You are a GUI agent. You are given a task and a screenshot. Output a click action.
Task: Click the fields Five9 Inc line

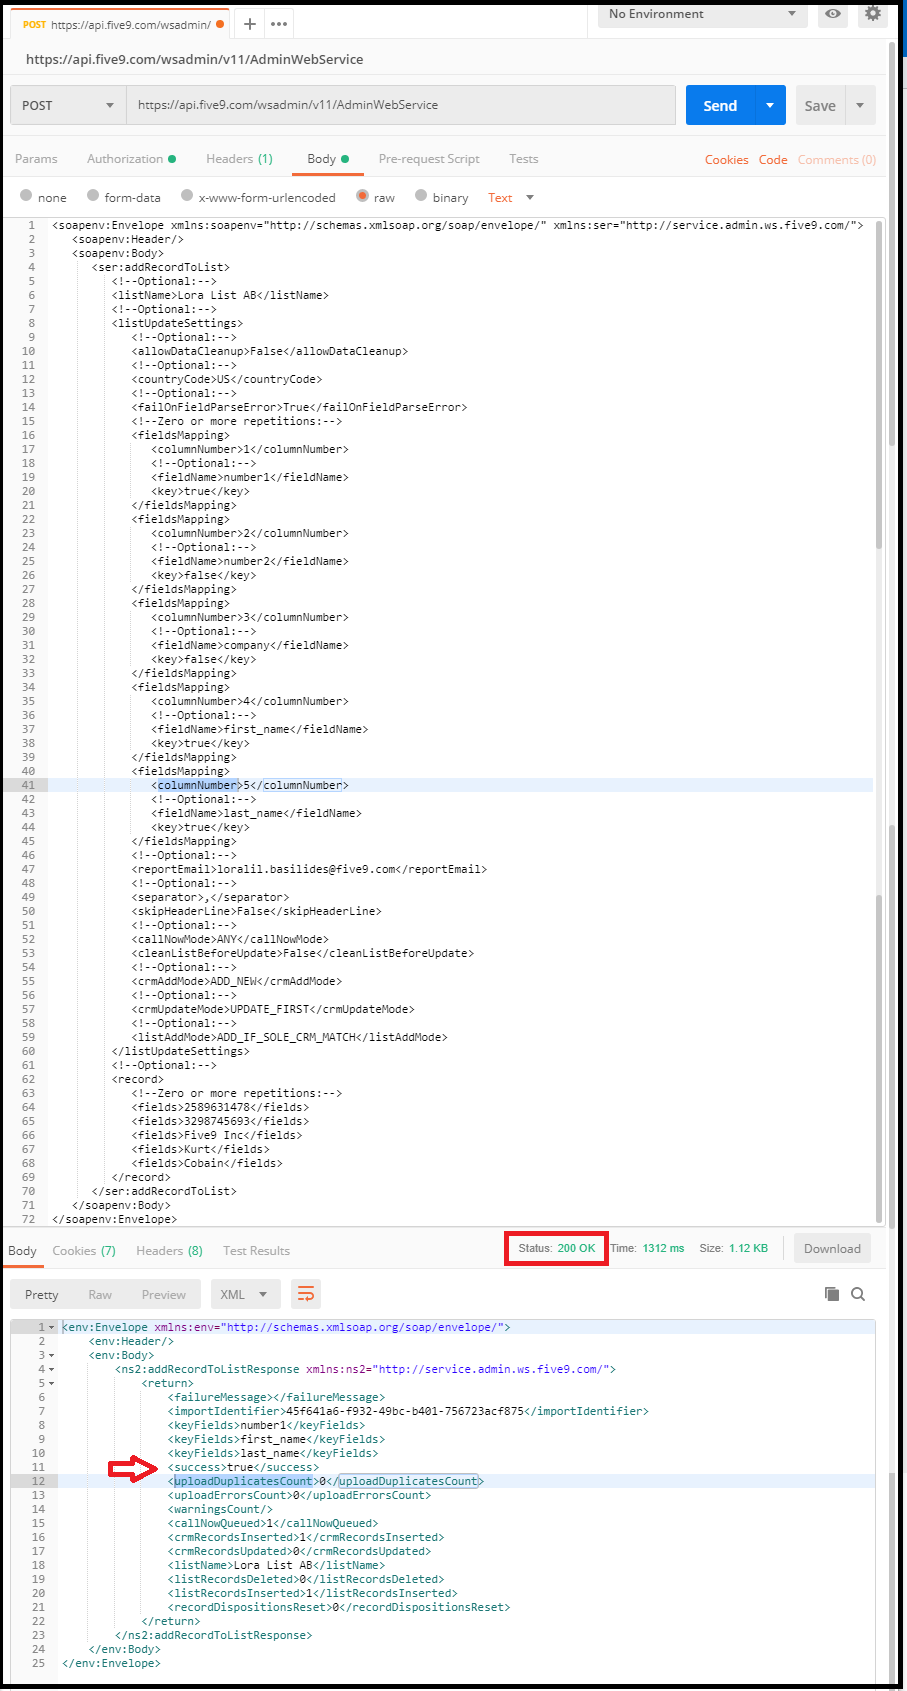click(x=217, y=1135)
